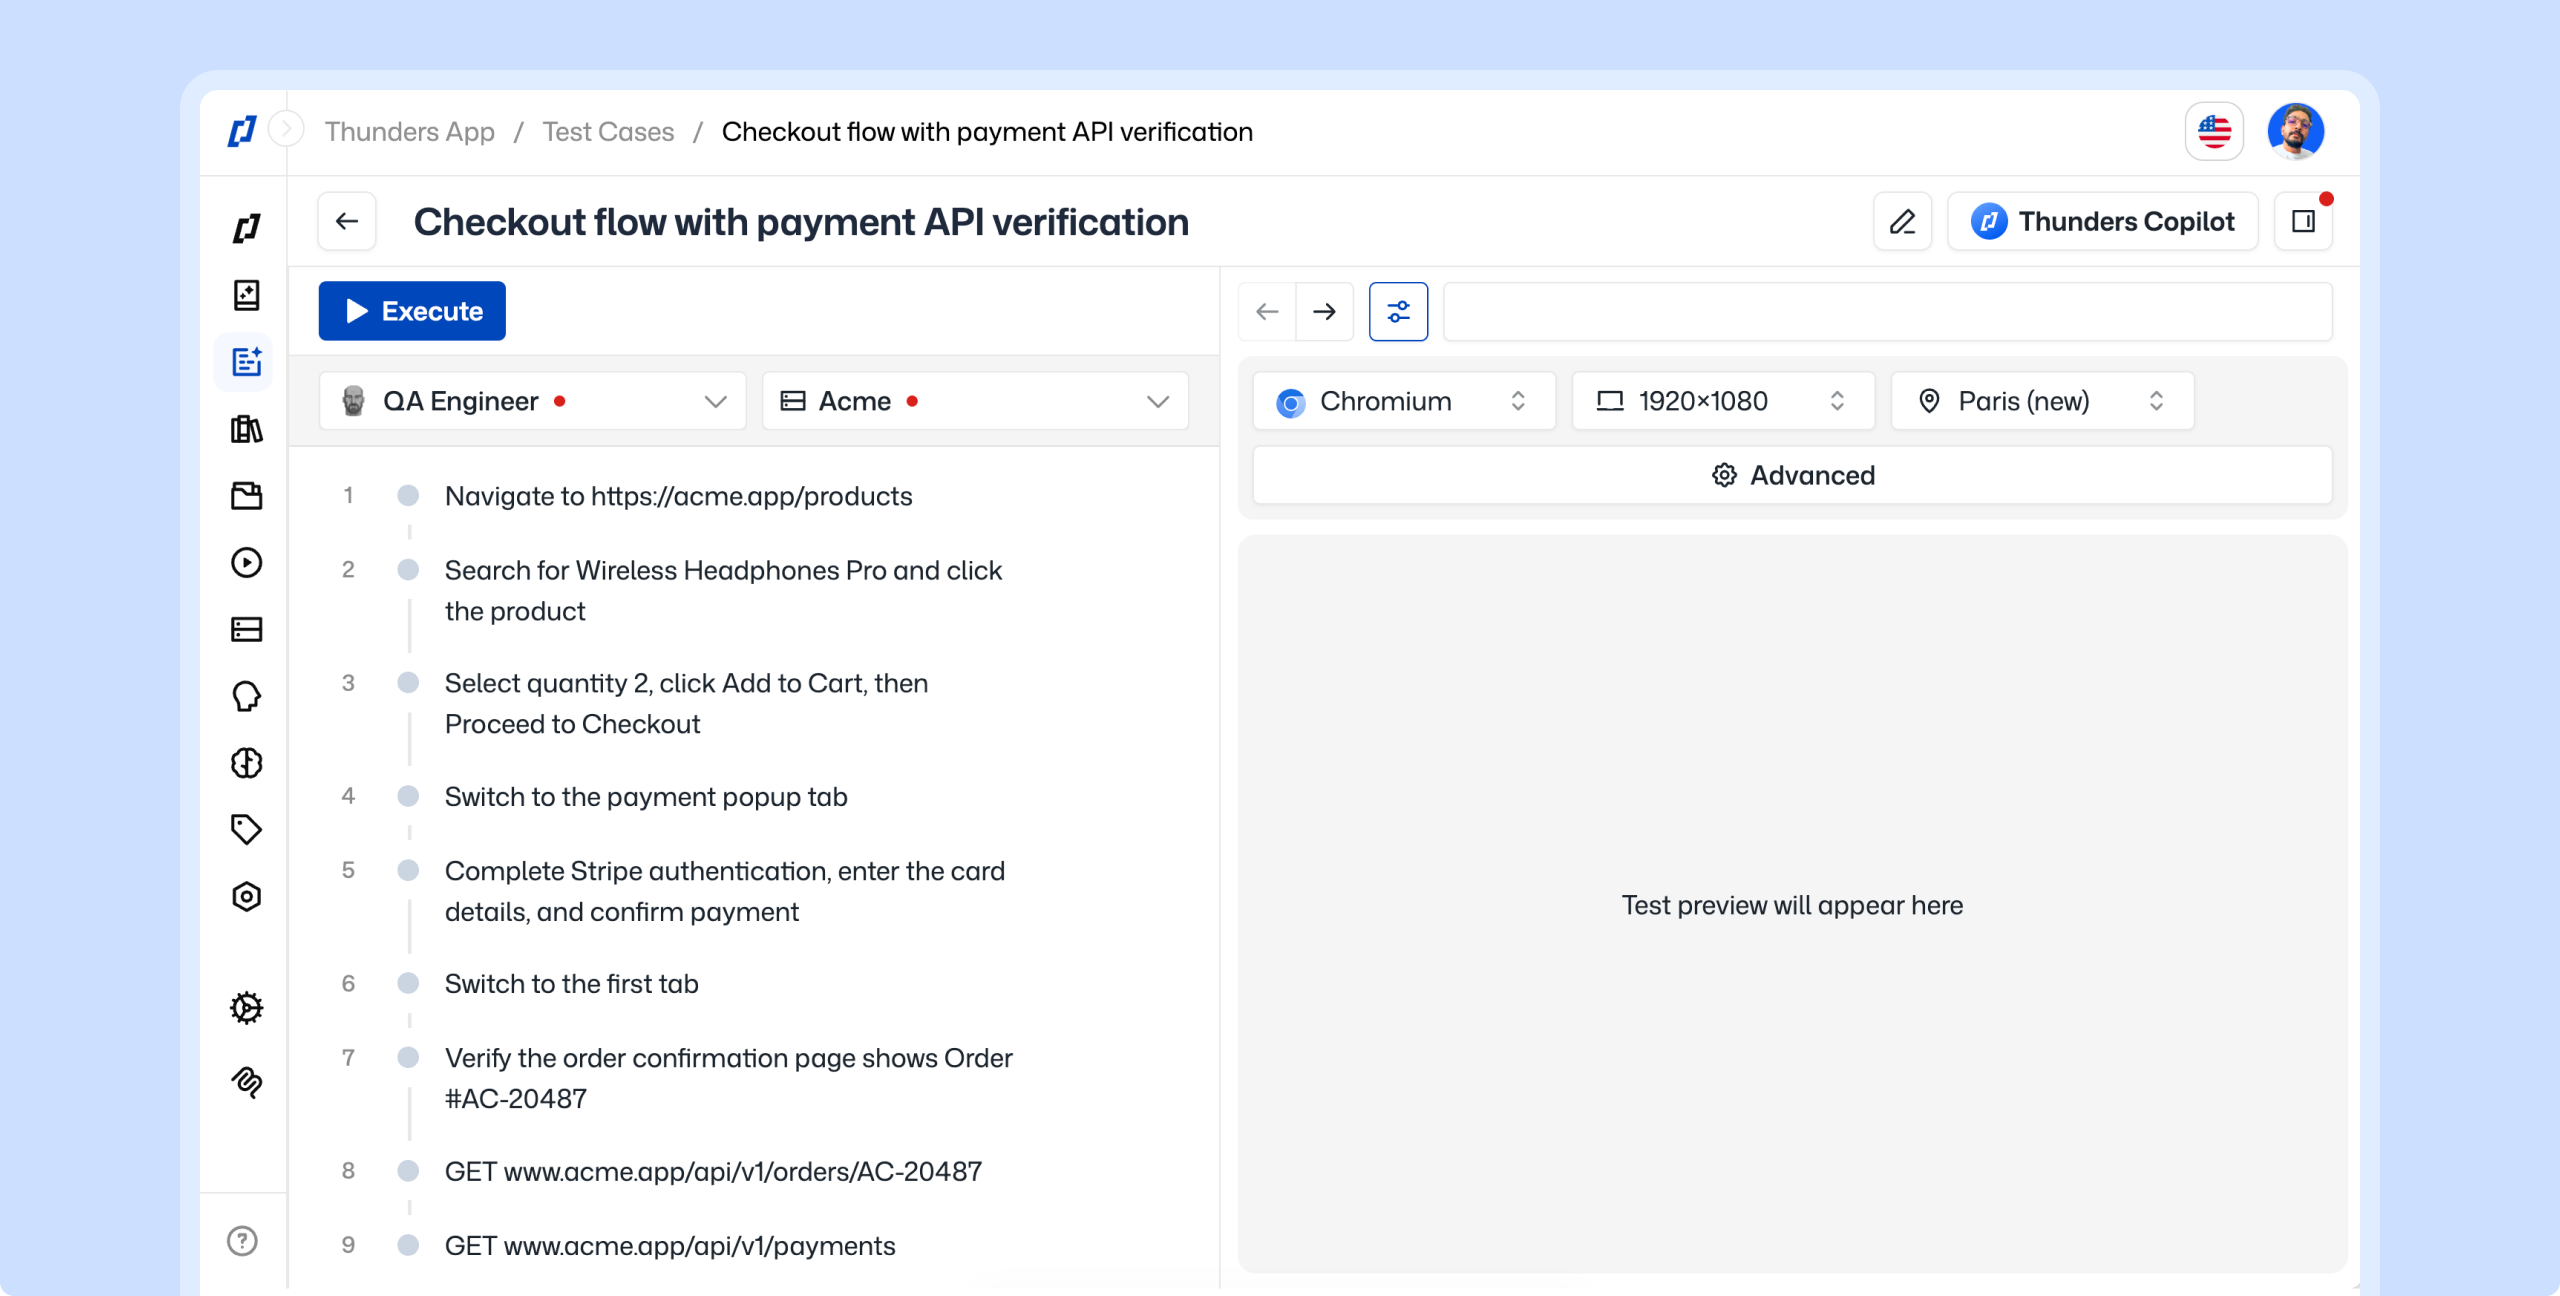Open the head profile icon in the sidebar

(x=246, y=696)
